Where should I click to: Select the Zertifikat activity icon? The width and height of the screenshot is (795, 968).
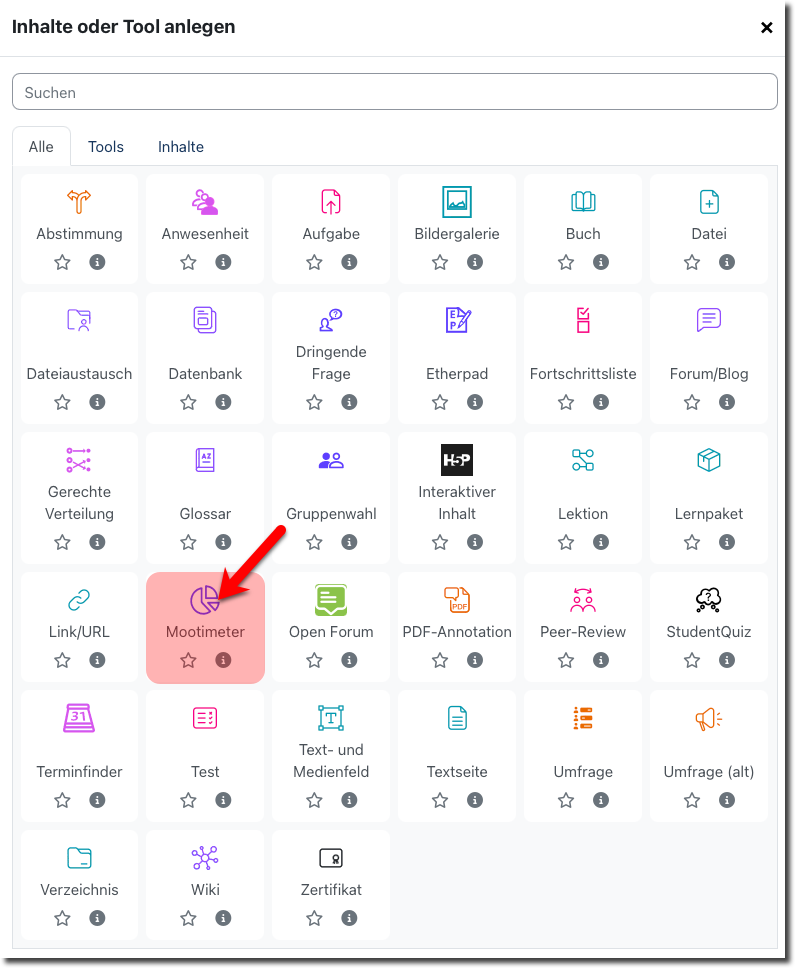click(331, 858)
